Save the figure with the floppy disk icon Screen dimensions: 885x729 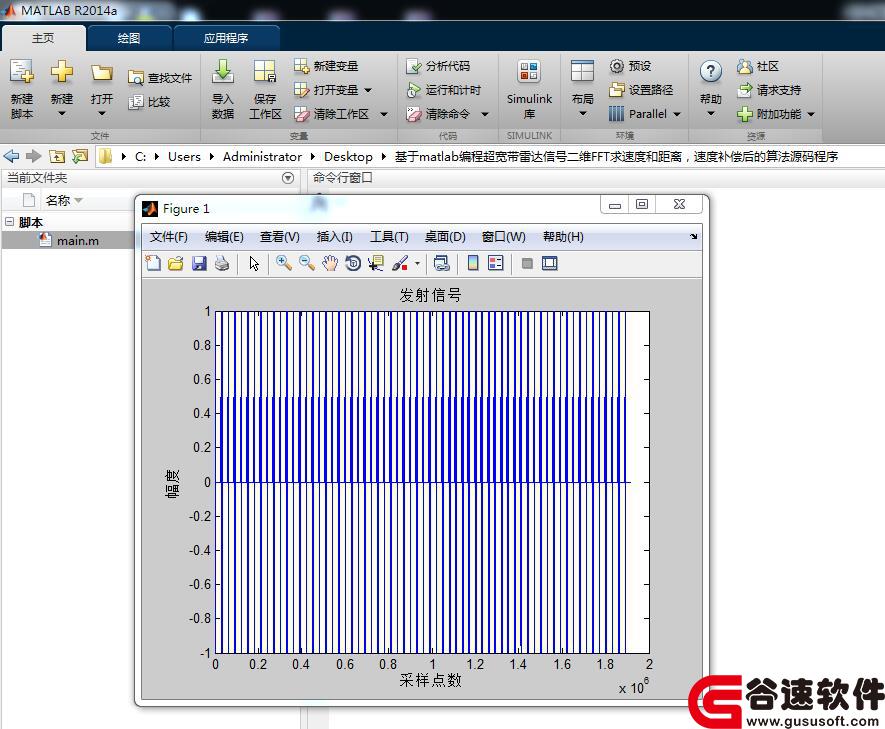point(199,264)
